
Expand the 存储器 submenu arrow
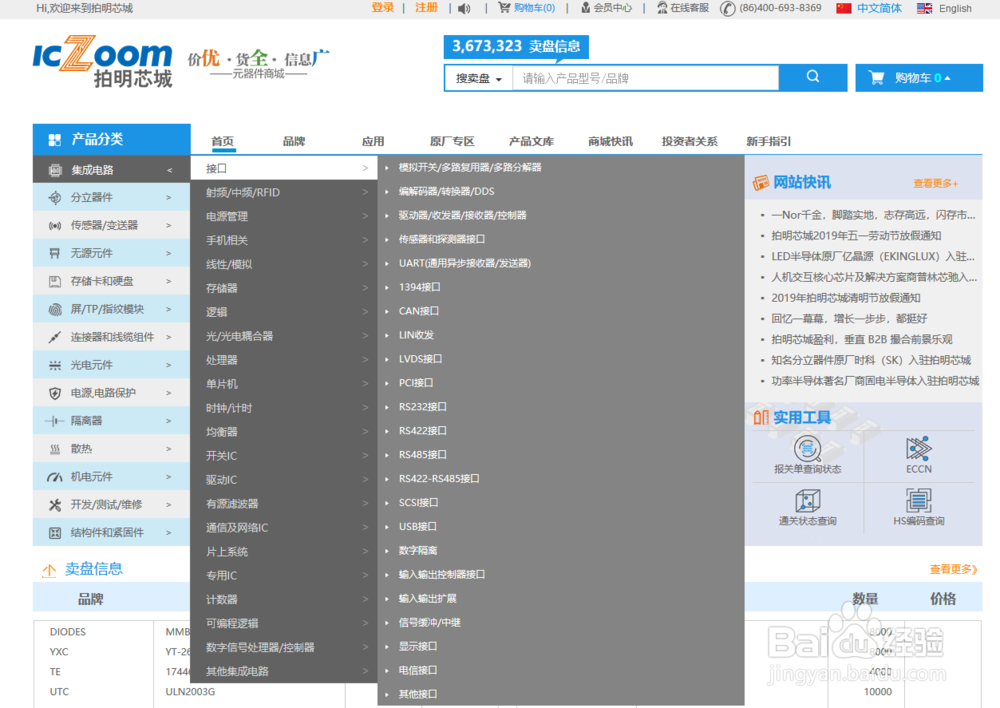[367, 286]
